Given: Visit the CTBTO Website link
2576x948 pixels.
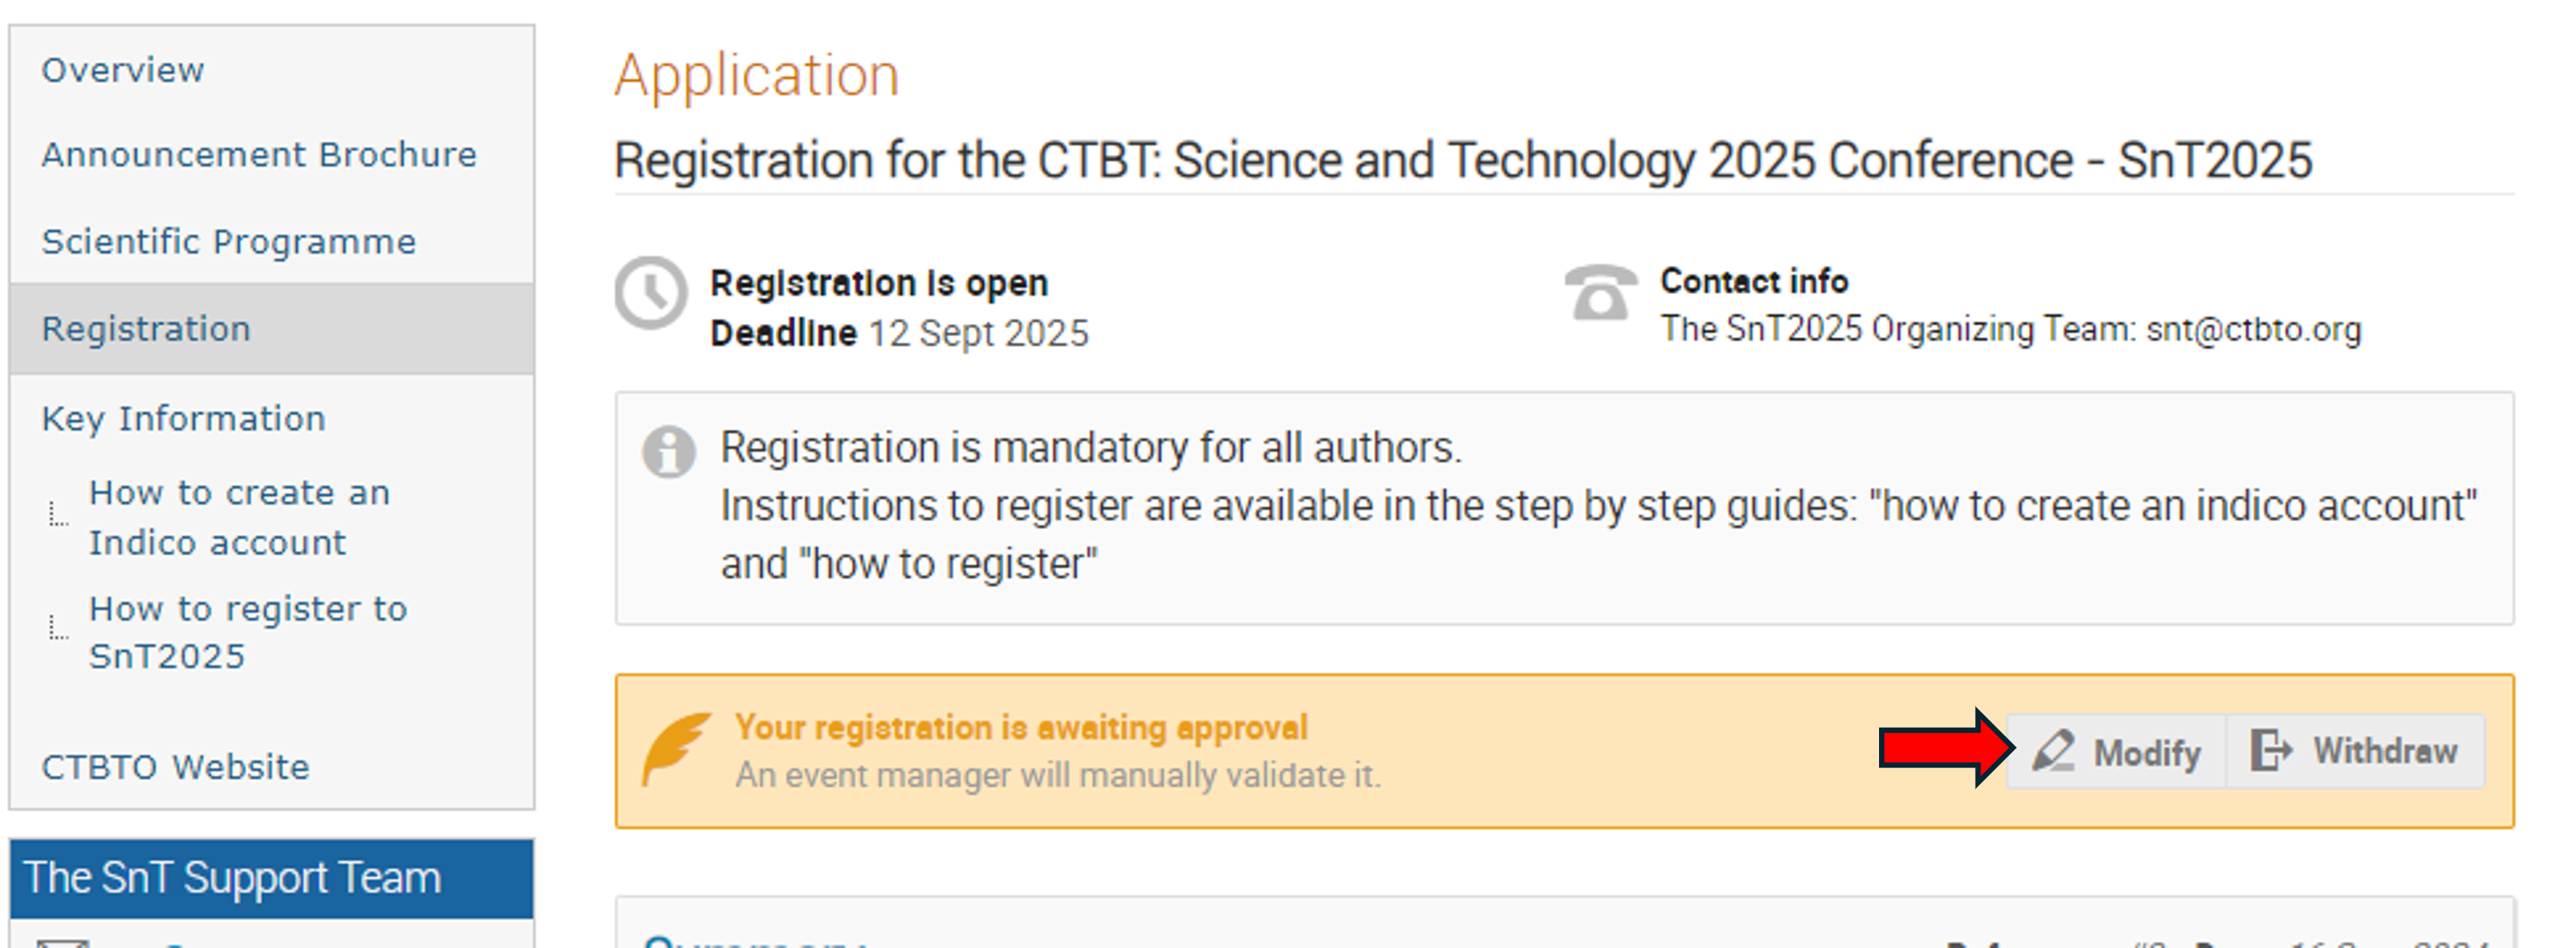Looking at the screenshot, I should pos(176,767).
